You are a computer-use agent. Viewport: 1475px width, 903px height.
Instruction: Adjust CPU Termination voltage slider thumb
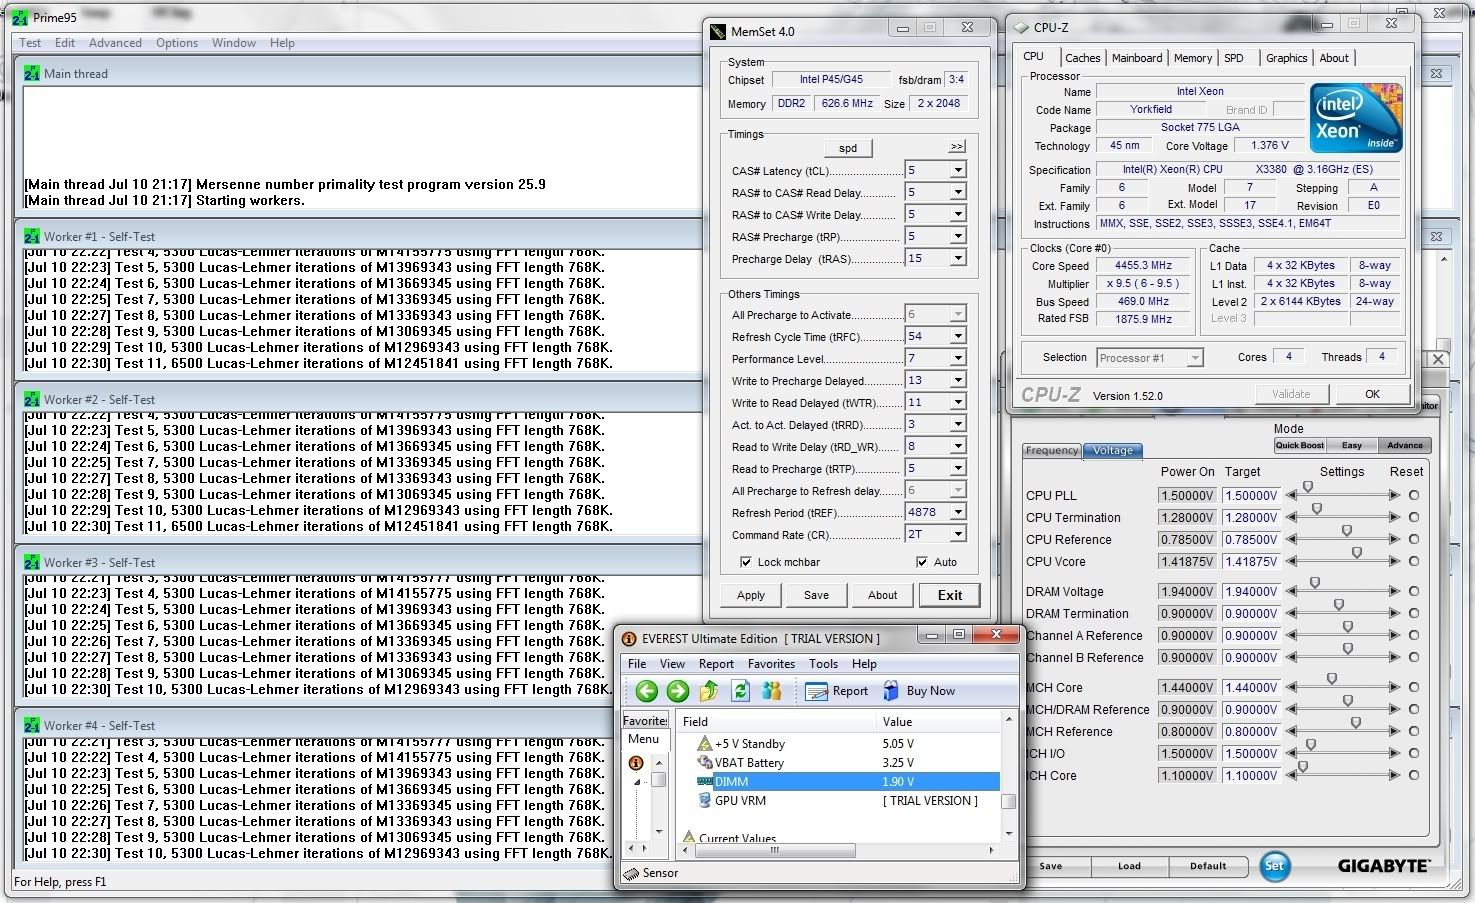[x=1317, y=510]
